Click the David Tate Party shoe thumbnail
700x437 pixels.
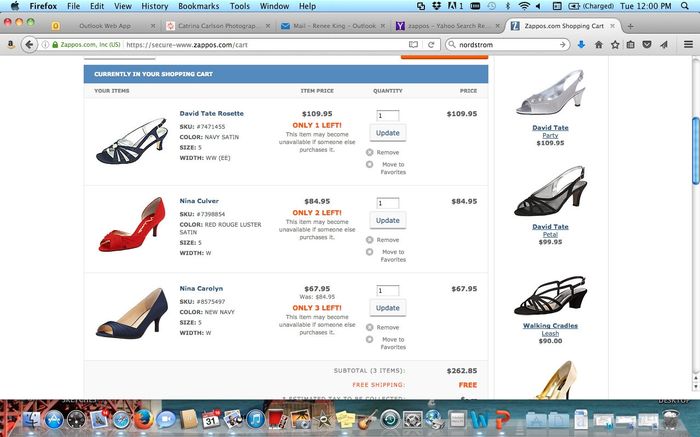[549, 96]
